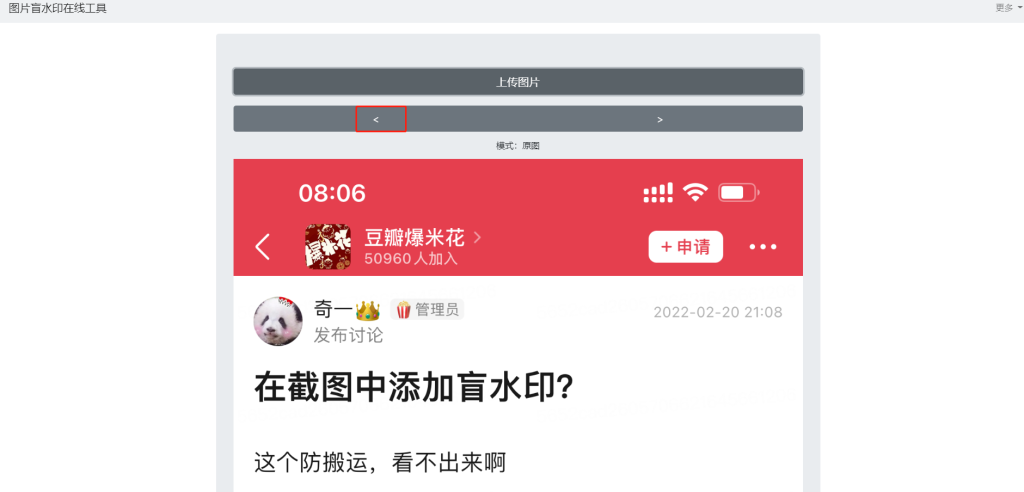Expand the chevron beside 豆瓣爆米花
This screenshot has width=1024, height=492.
pyautogui.click(x=477, y=237)
